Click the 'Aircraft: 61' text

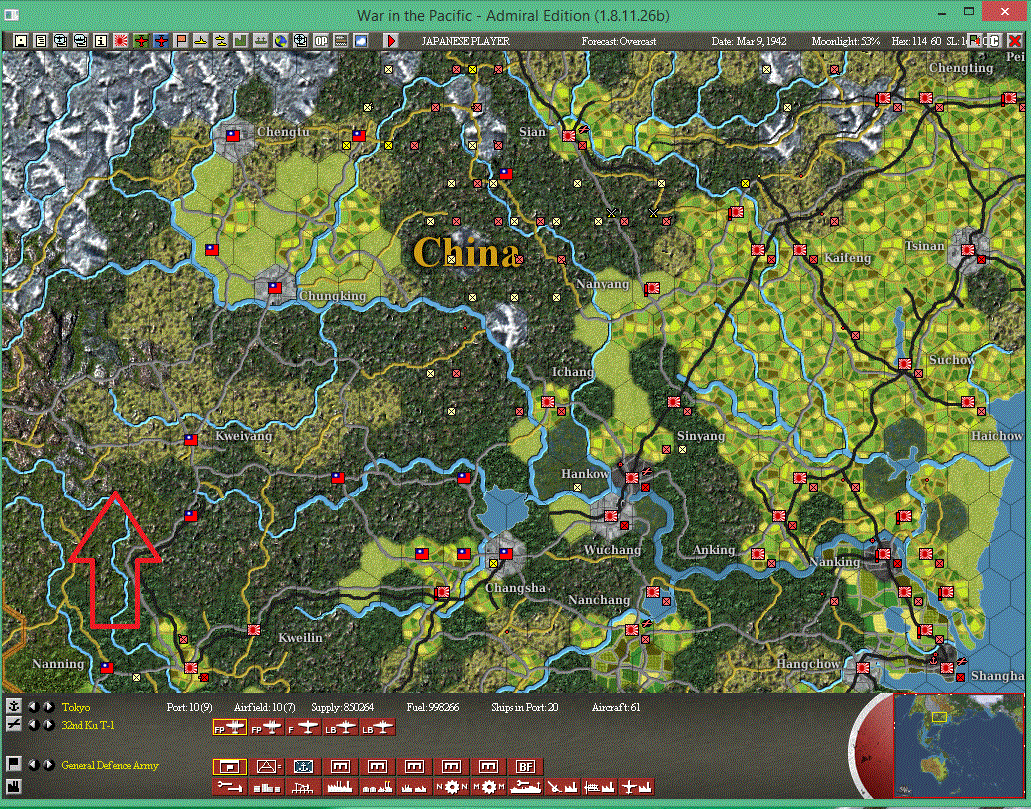coord(616,707)
